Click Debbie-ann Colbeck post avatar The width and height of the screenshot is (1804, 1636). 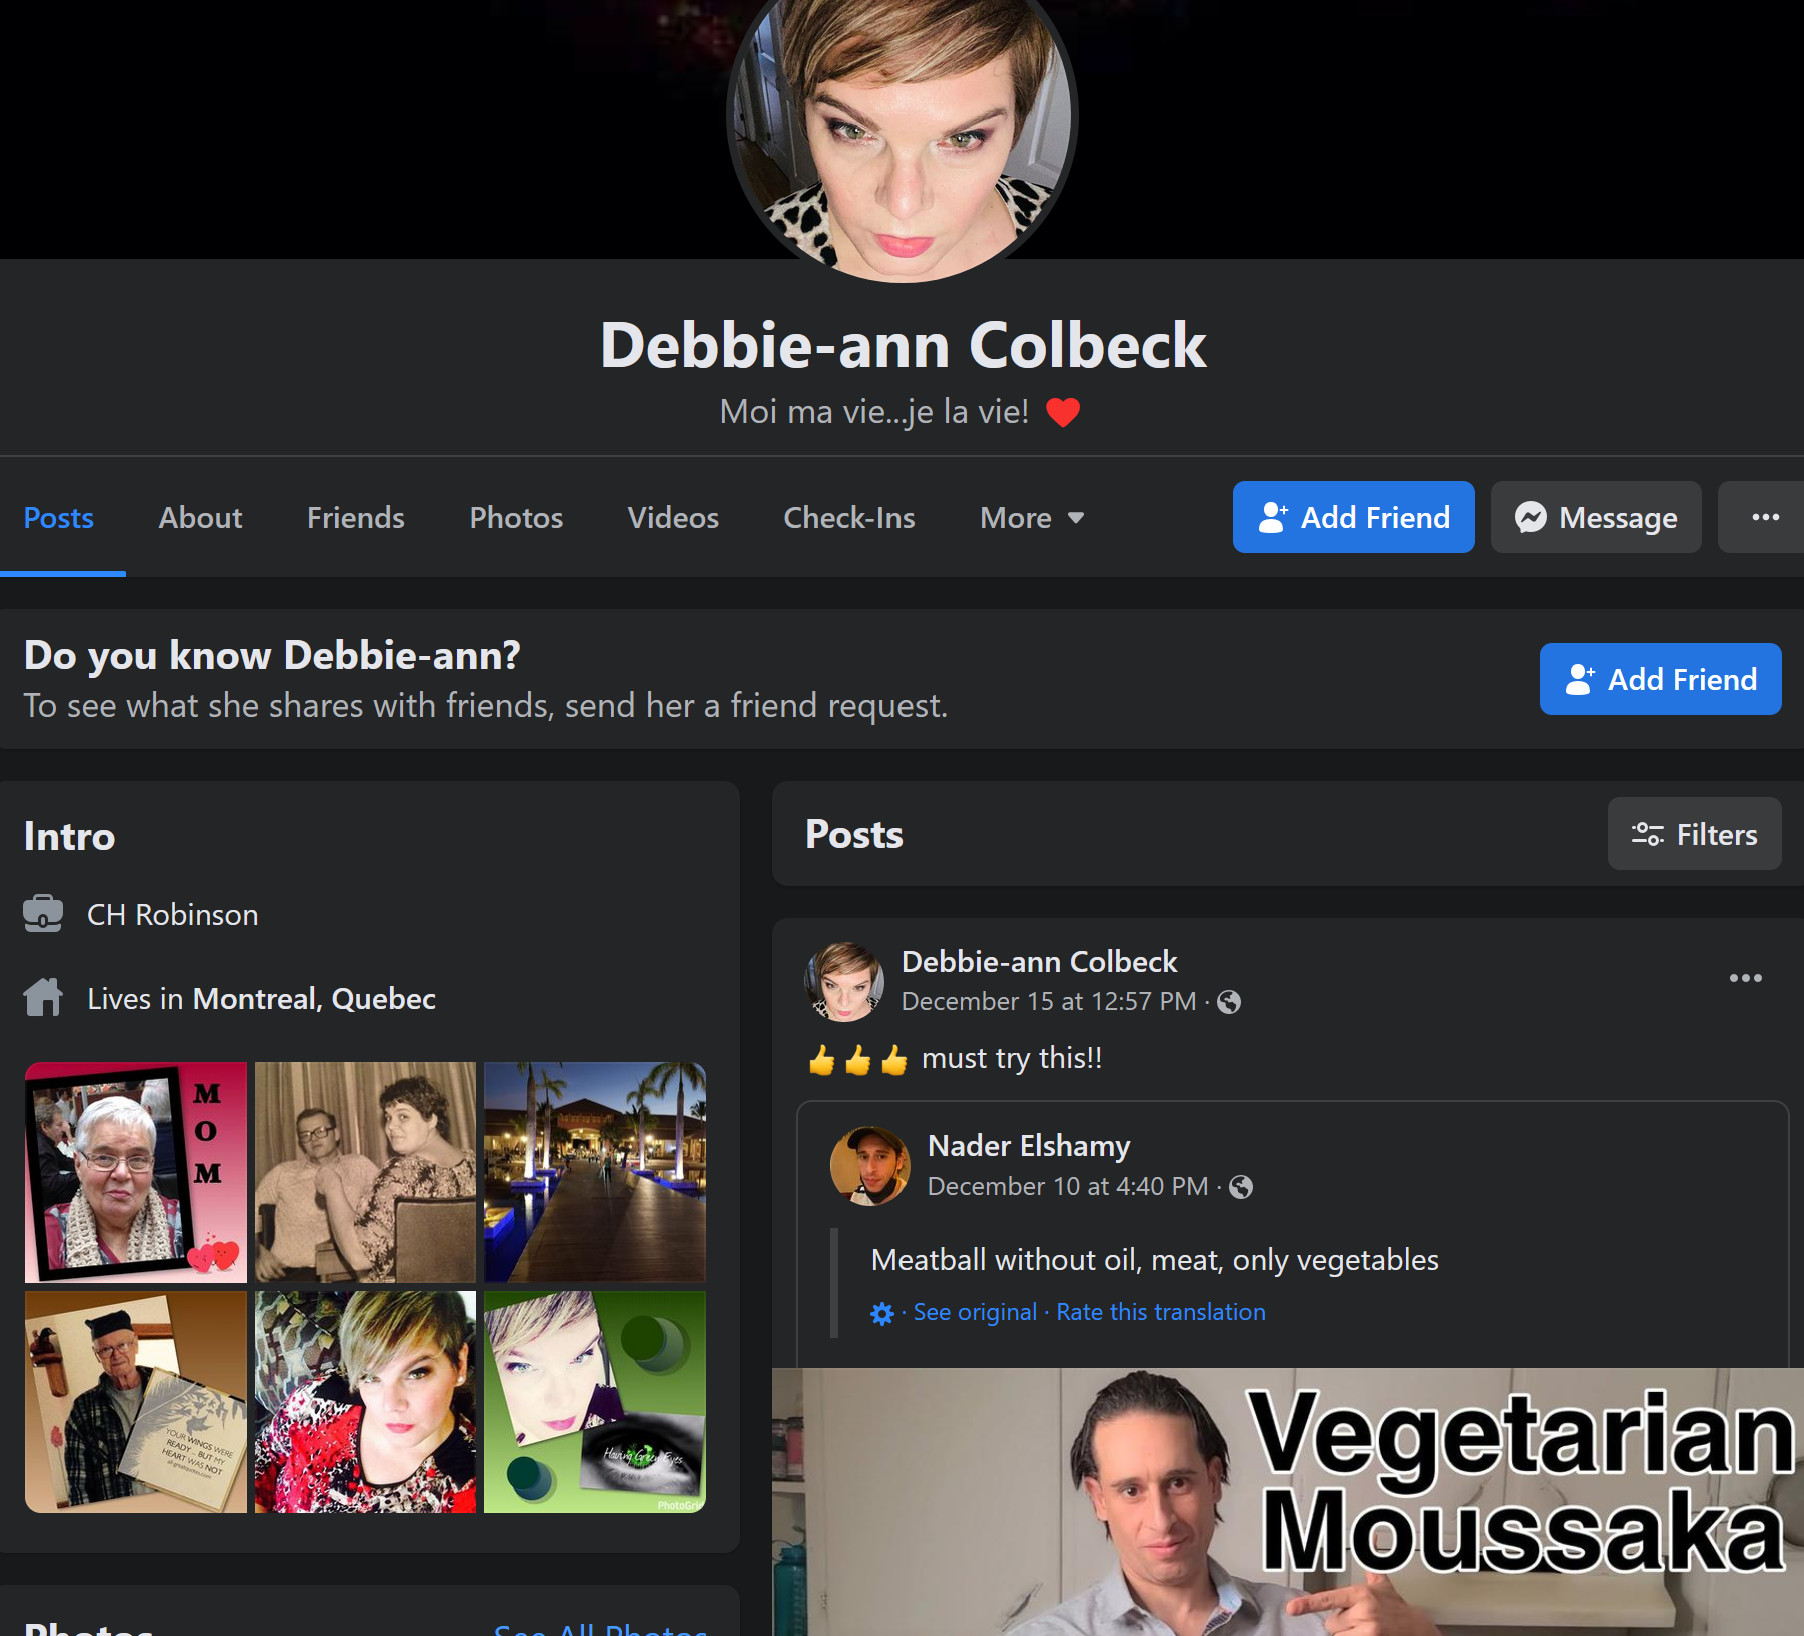845,981
